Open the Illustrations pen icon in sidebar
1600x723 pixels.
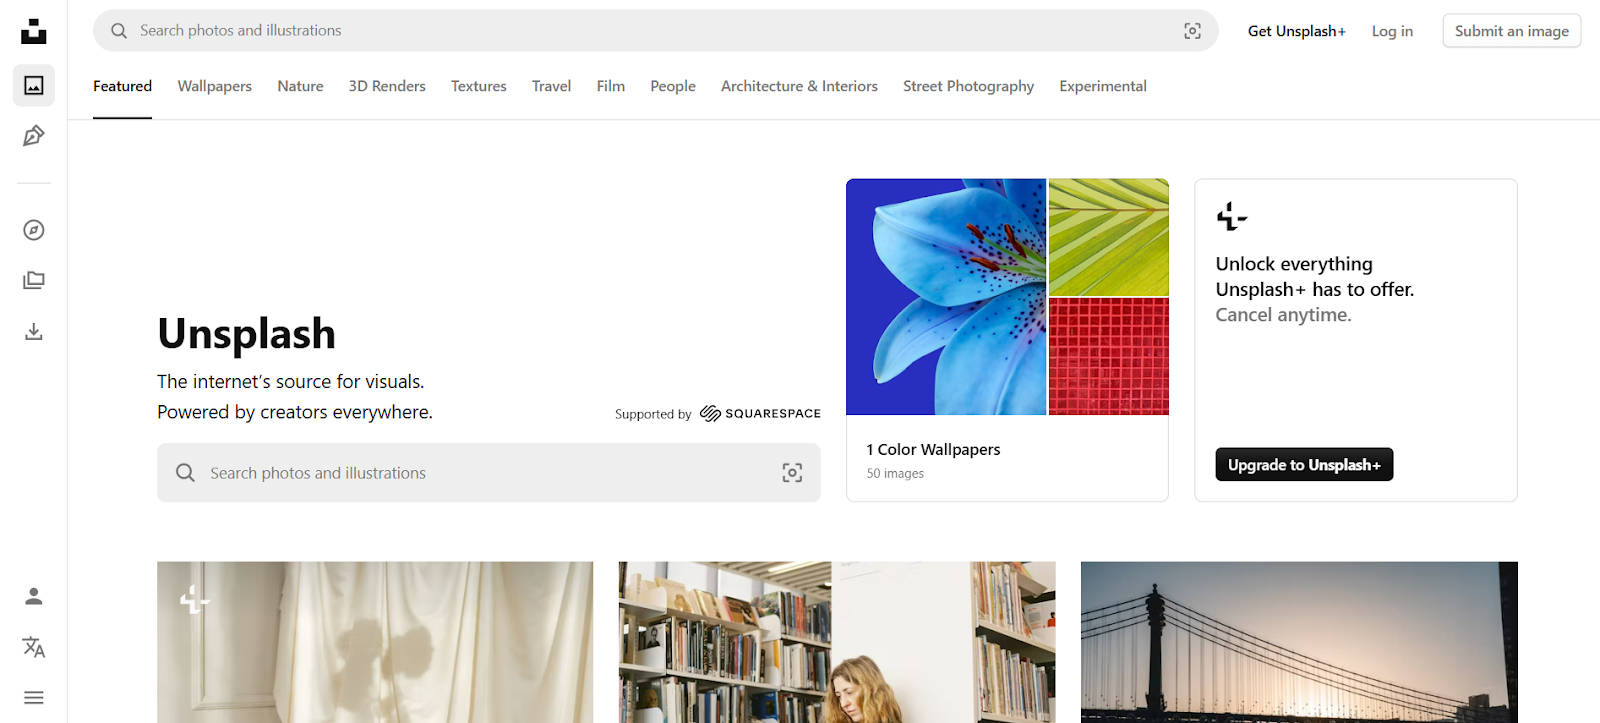tap(34, 136)
